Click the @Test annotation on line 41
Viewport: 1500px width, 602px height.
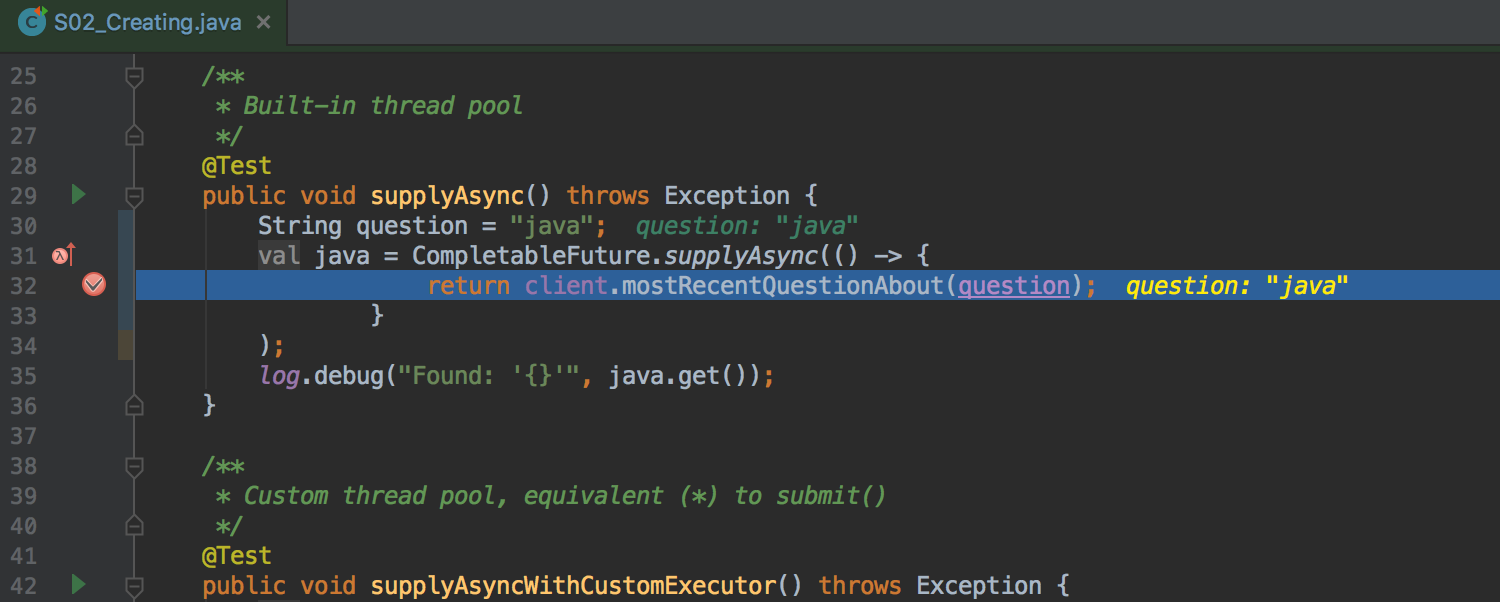click(237, 556)
